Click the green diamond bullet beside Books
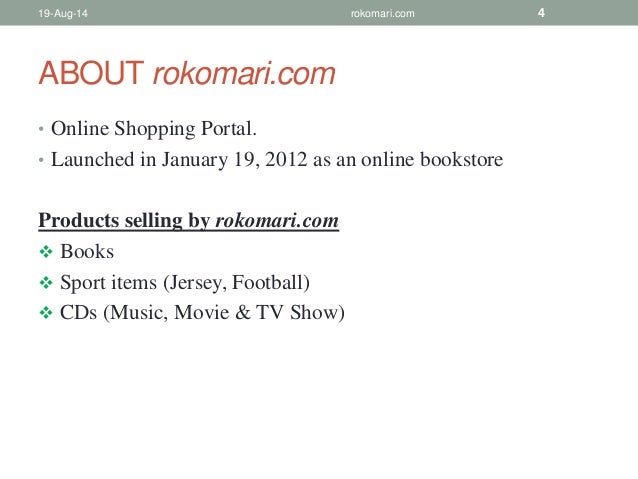638x479 pixels. [46, 252]
